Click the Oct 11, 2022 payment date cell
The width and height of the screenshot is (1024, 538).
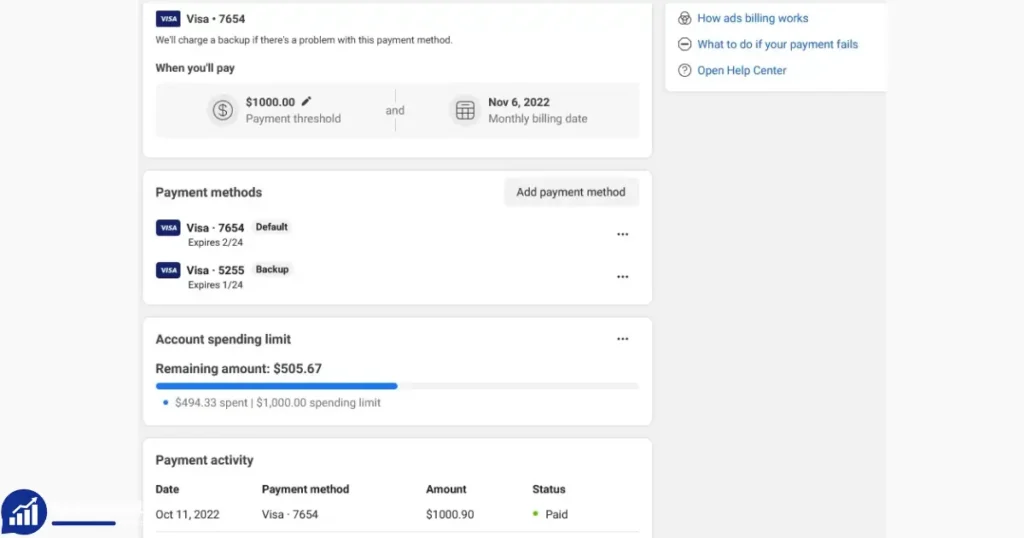(x=187, y=514)
